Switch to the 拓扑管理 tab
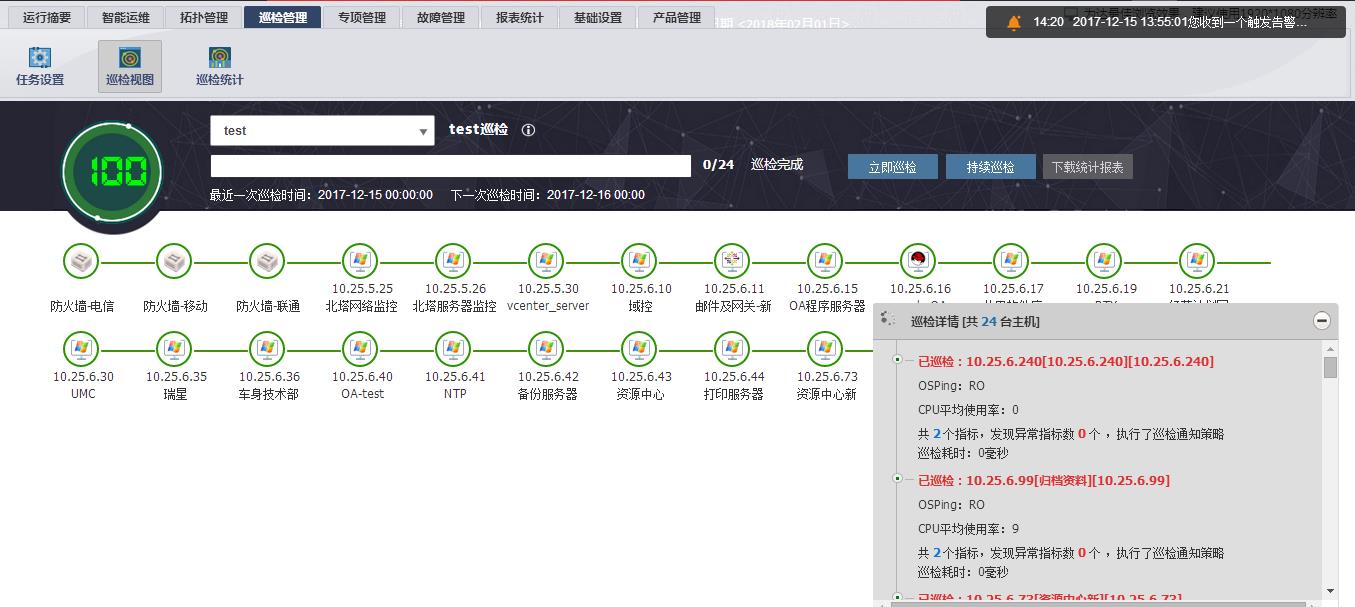This screenshot has height=607, width=1355. click(x=203, y=16)
